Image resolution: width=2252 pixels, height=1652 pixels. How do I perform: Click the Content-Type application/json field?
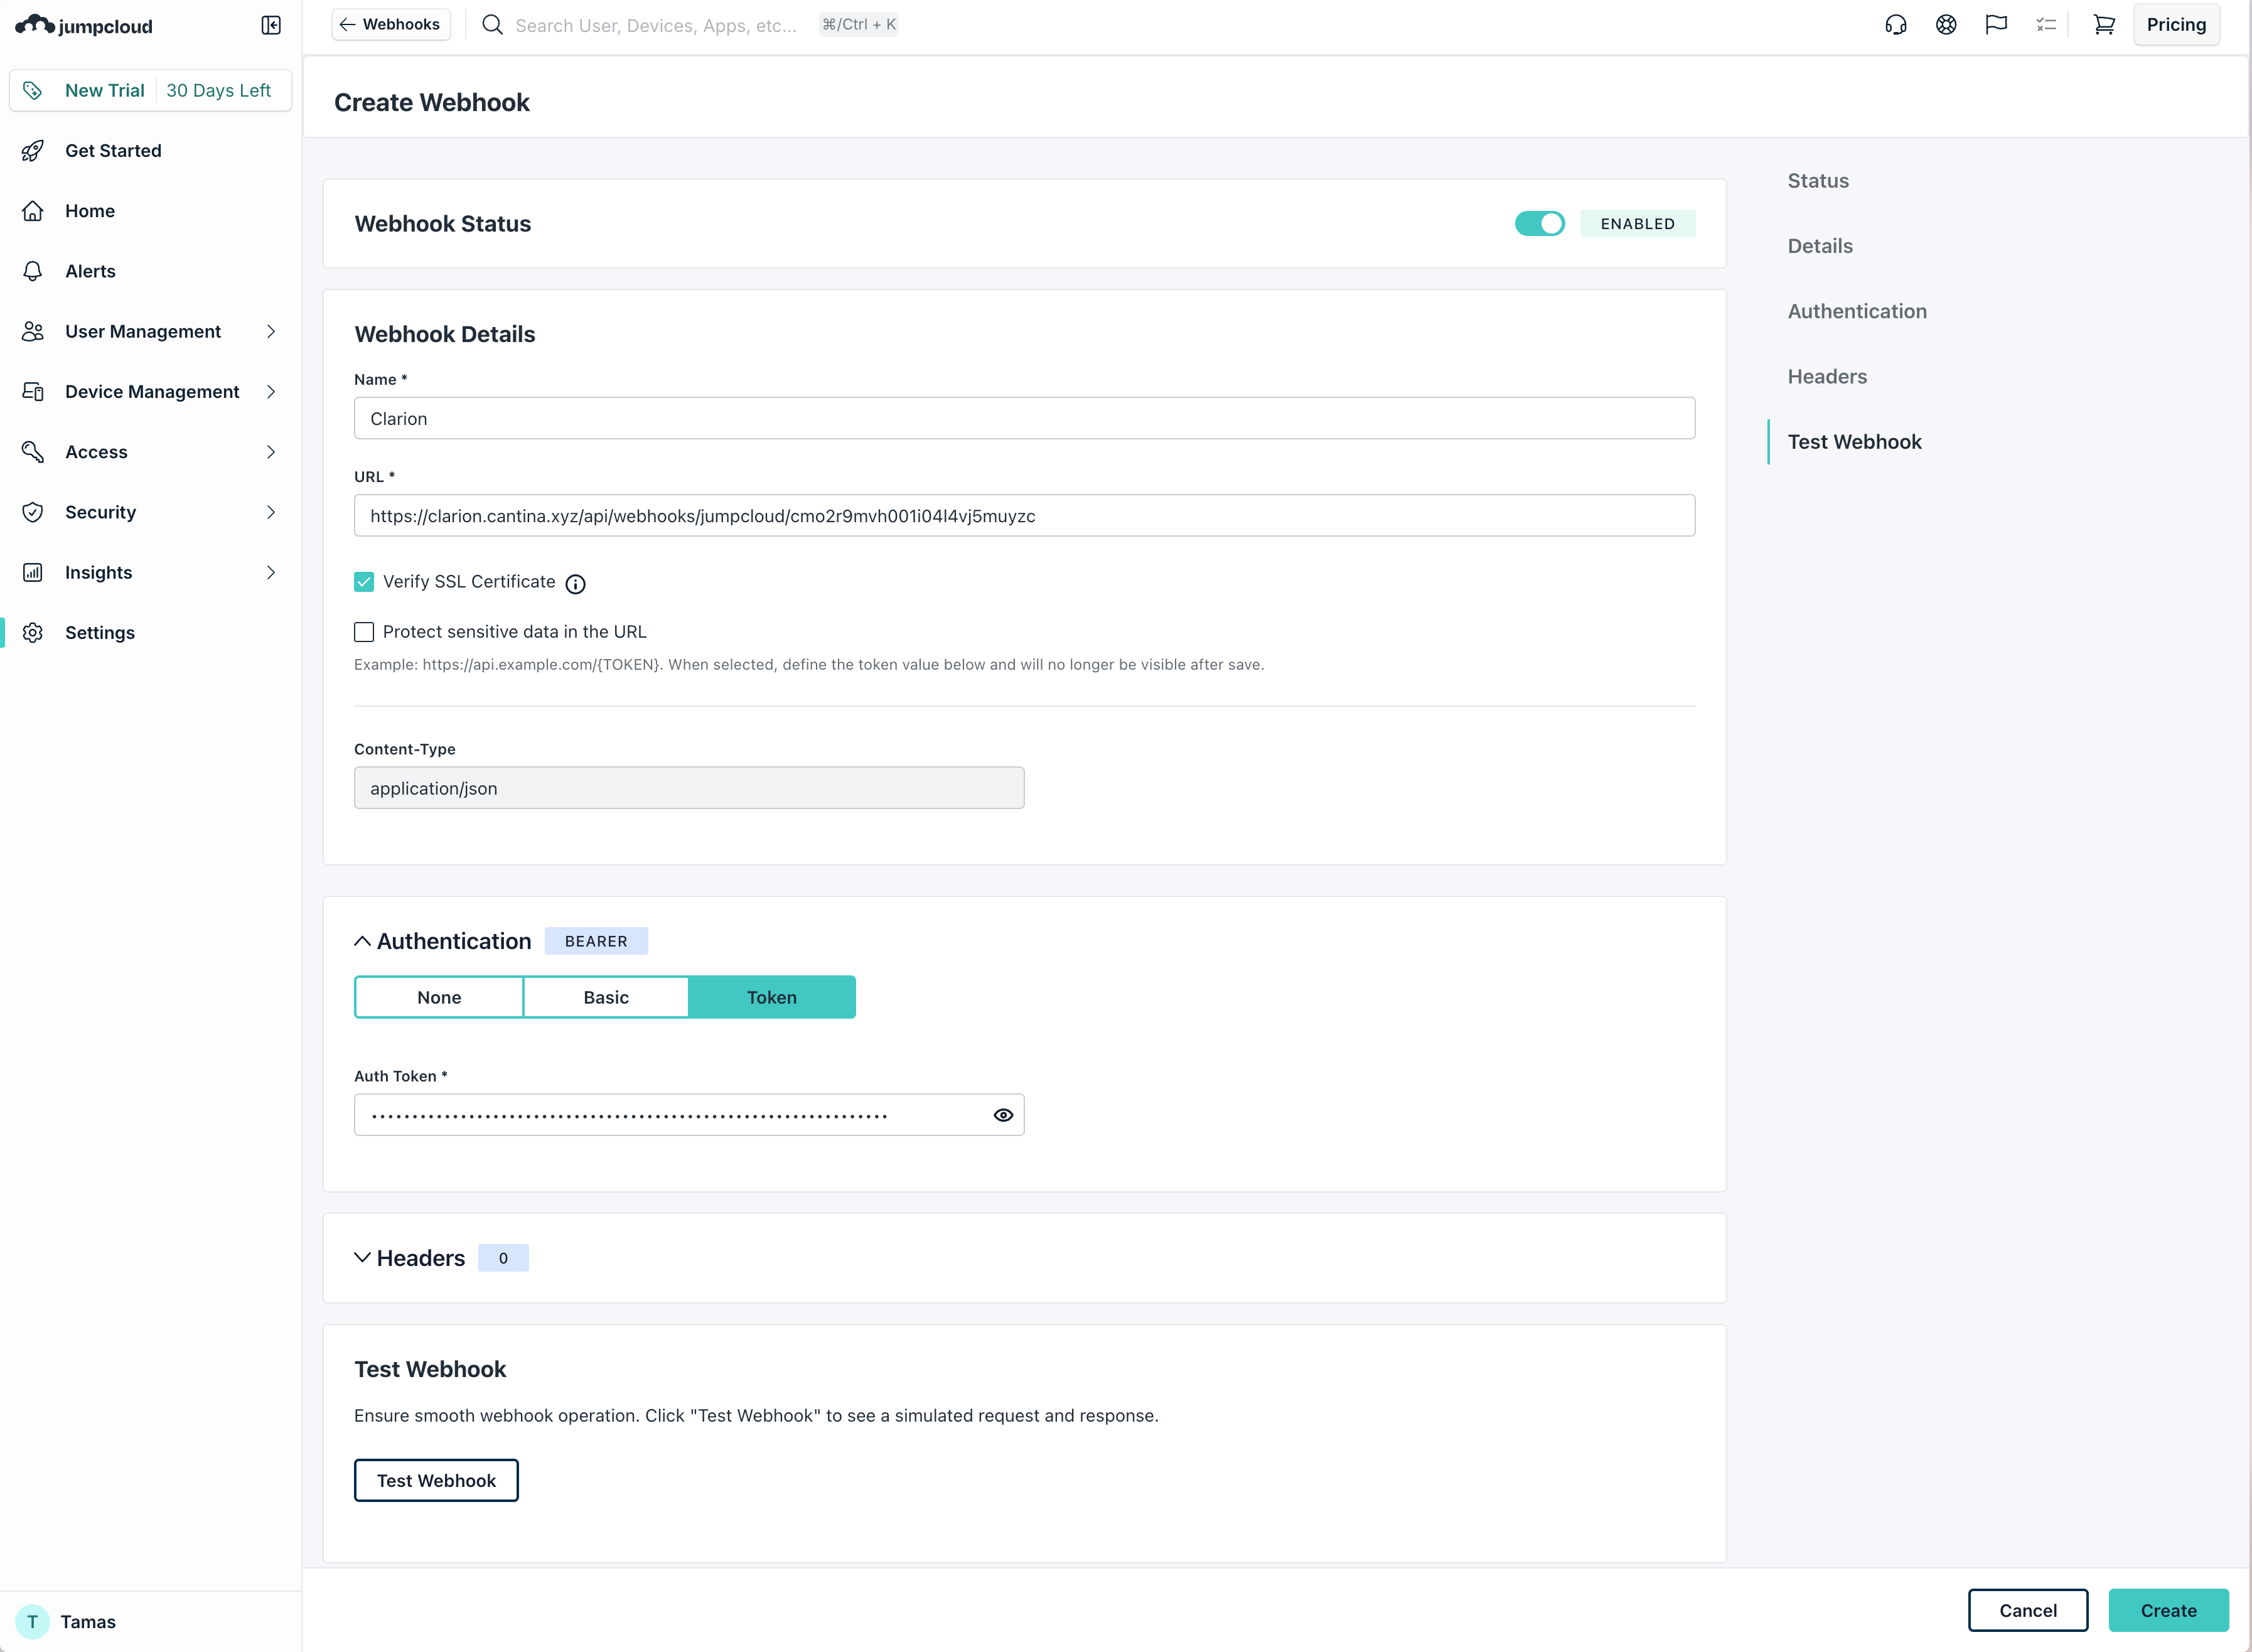(689, 788)
